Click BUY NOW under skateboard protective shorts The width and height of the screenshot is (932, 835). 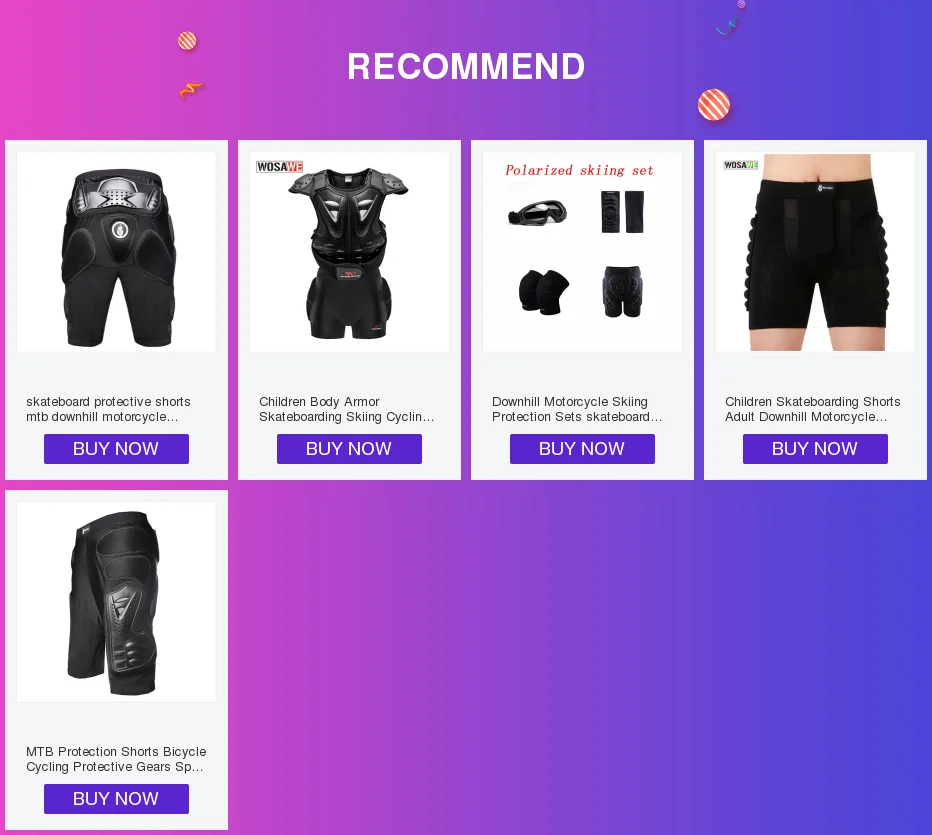[116, 449]
